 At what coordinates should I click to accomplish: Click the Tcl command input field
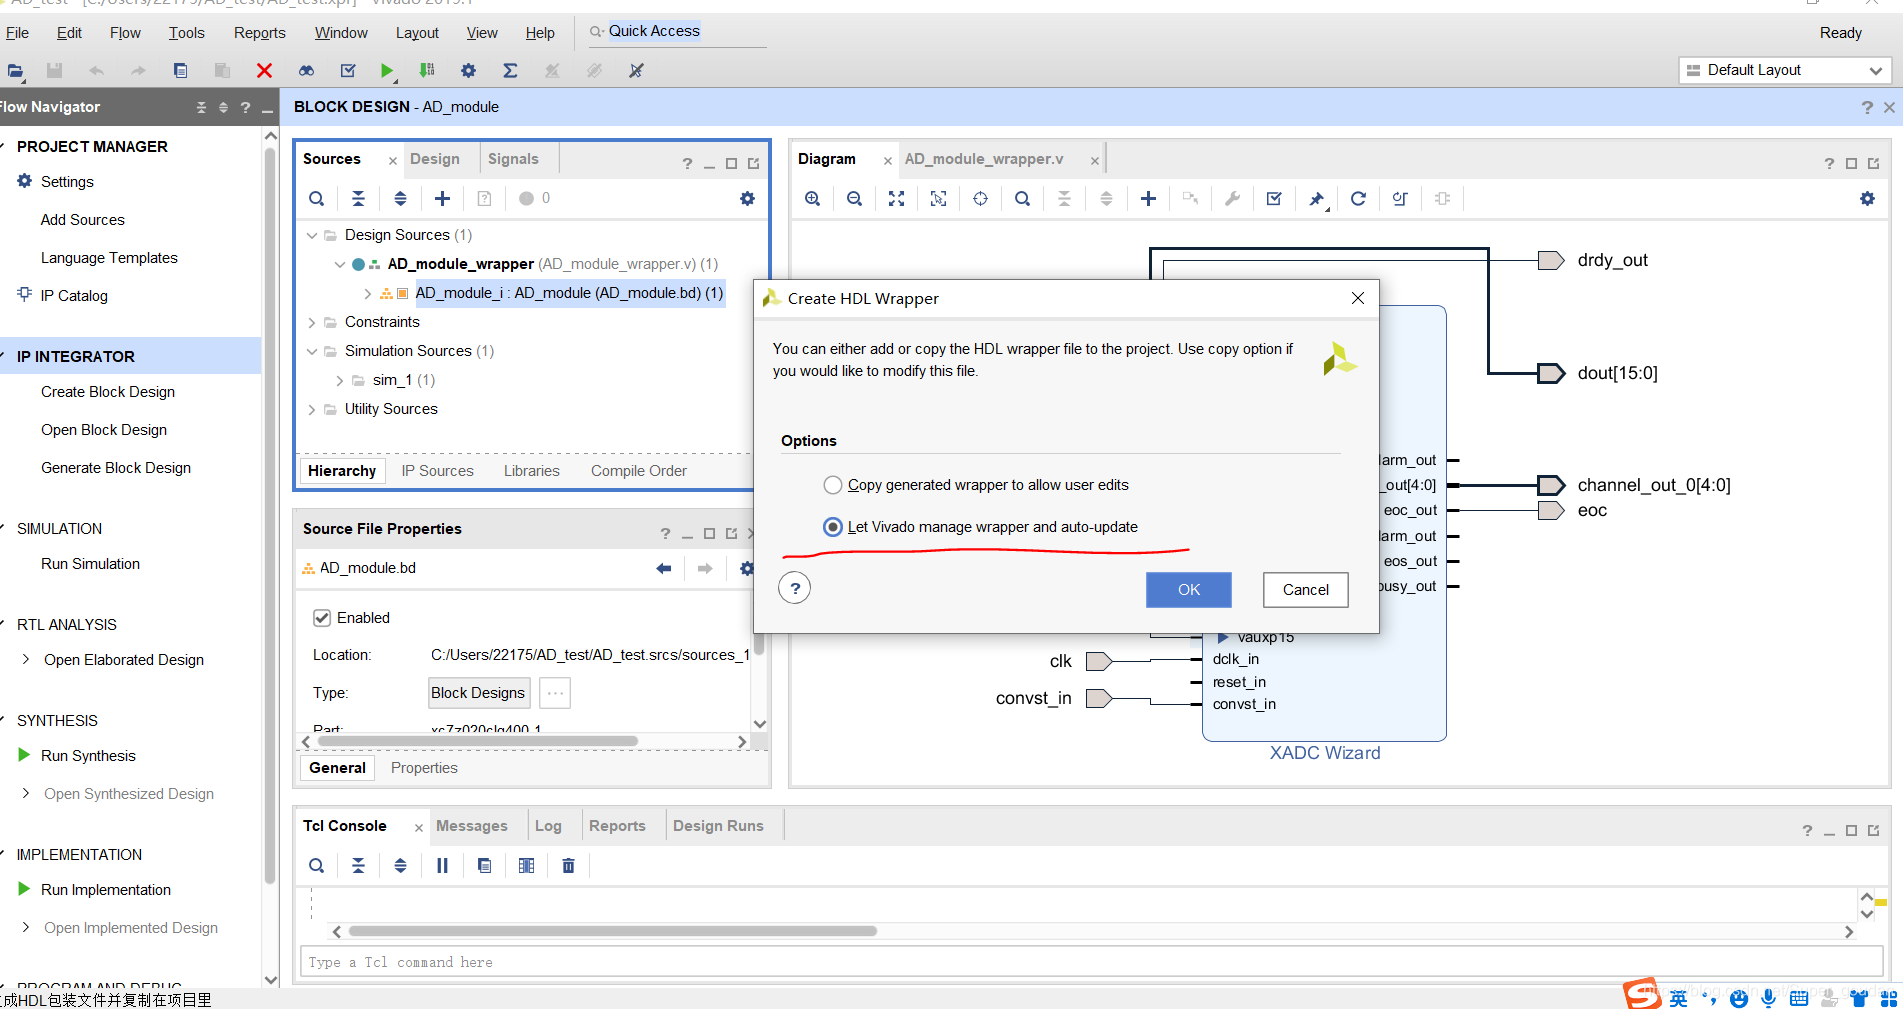(1090, 962)
